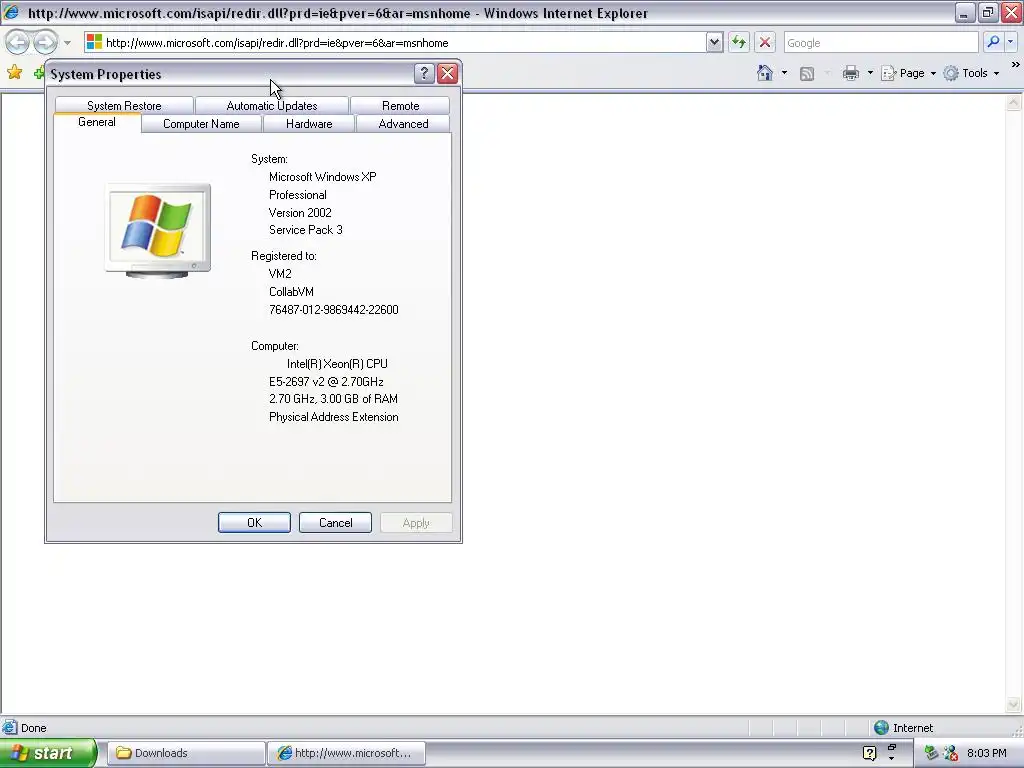Click the Windows Start button
The image size is (1024, 768).
pyautogui.click(x=47, y=753)
